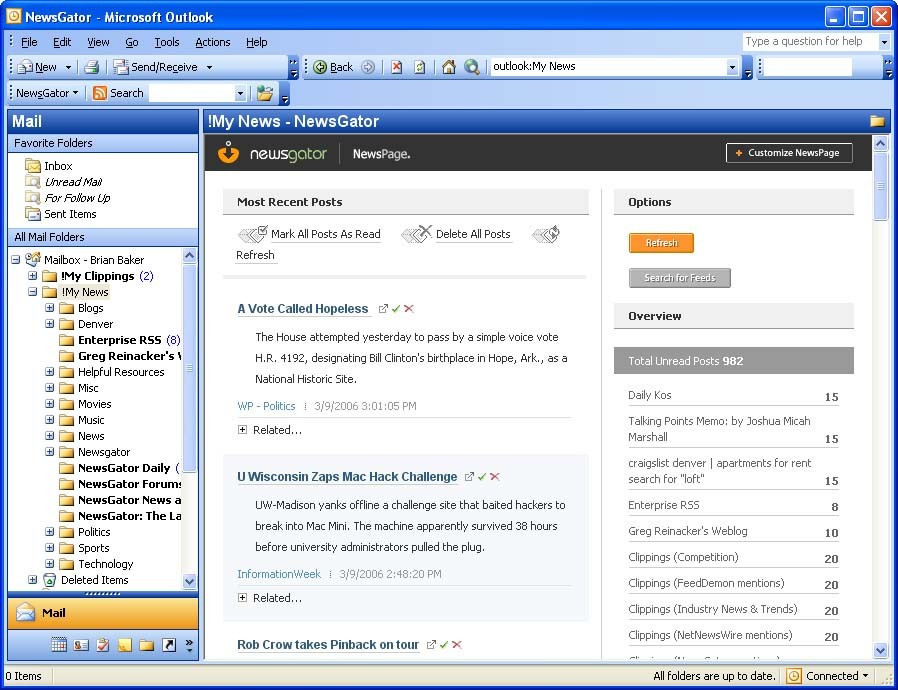
Task: Open the New item dropdown arrow
Action: [68, 67]
